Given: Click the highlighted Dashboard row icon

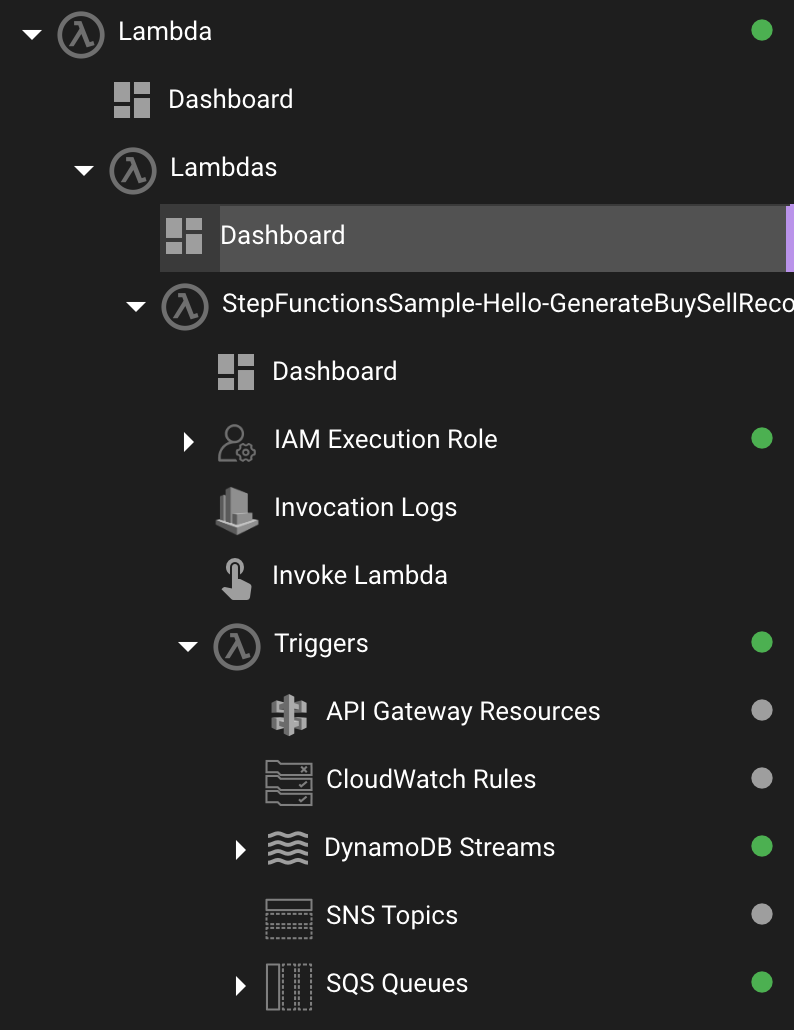Looking at the screenshot, I should 184,236.
